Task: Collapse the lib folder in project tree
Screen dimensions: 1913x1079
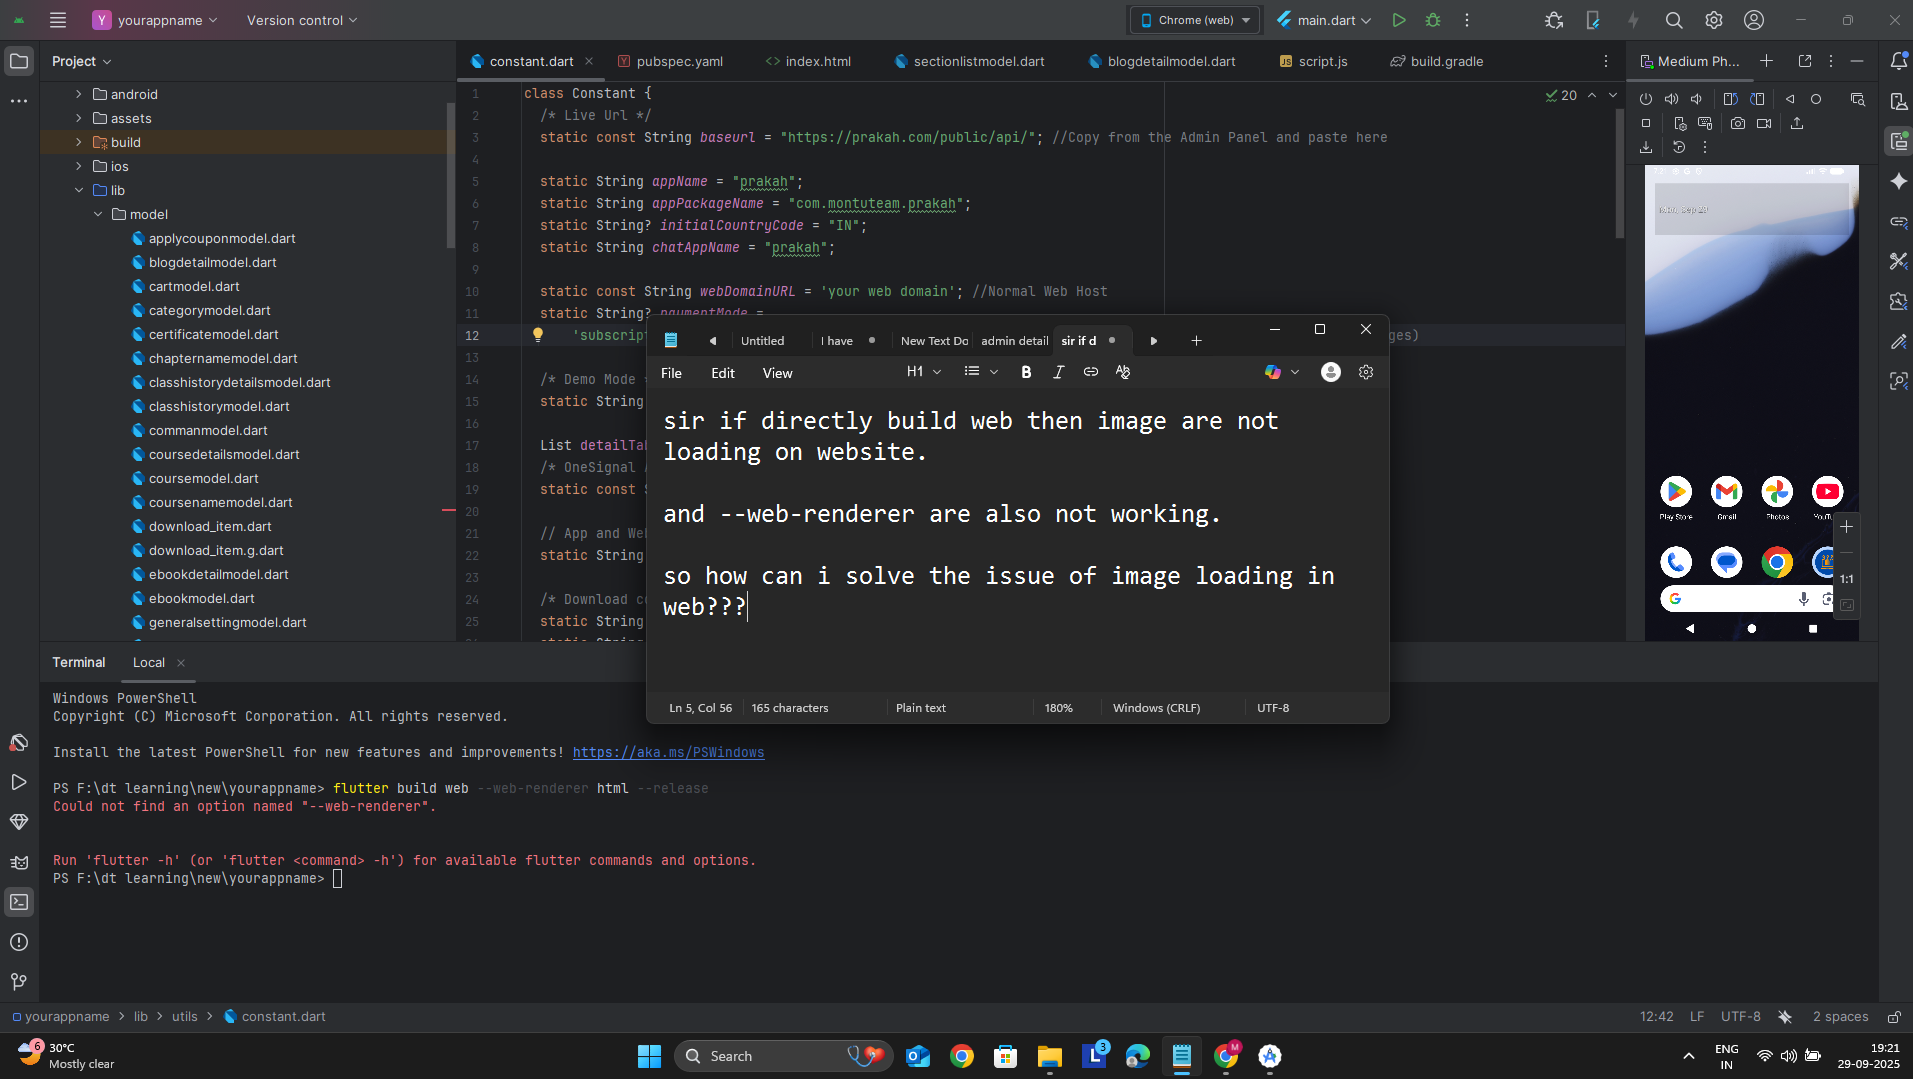Action: pos(79,190)
